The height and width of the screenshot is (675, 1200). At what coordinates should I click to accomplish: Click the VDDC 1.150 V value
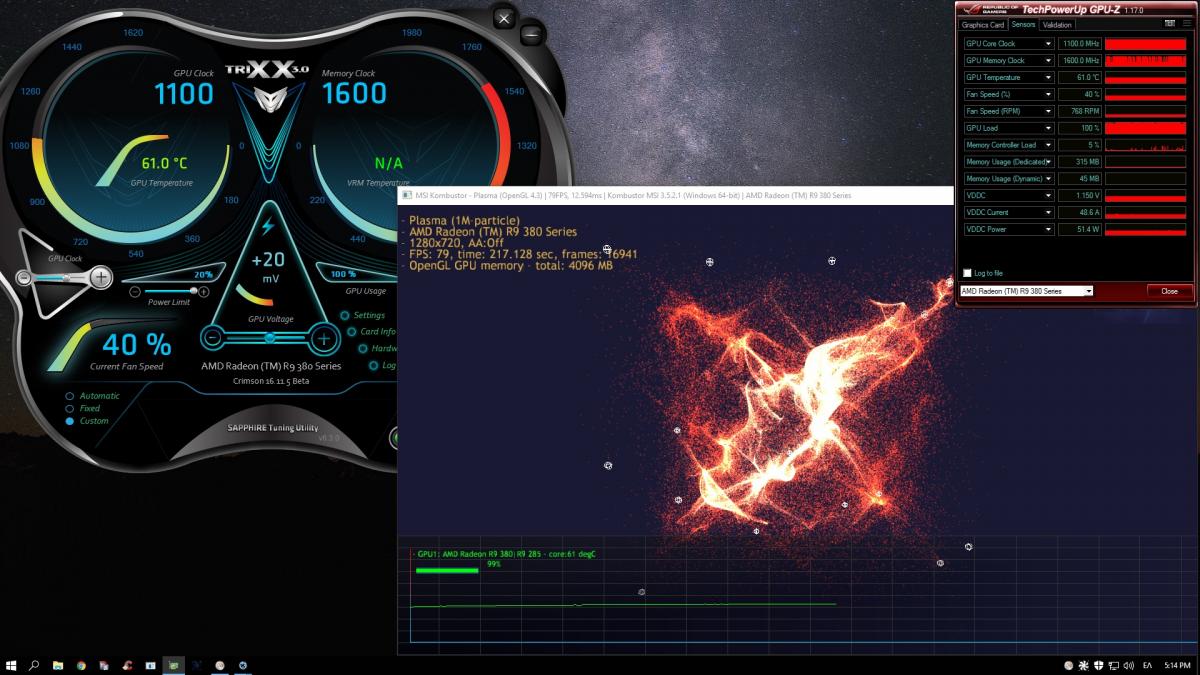pyautogui.click(x=1080, y=195)
